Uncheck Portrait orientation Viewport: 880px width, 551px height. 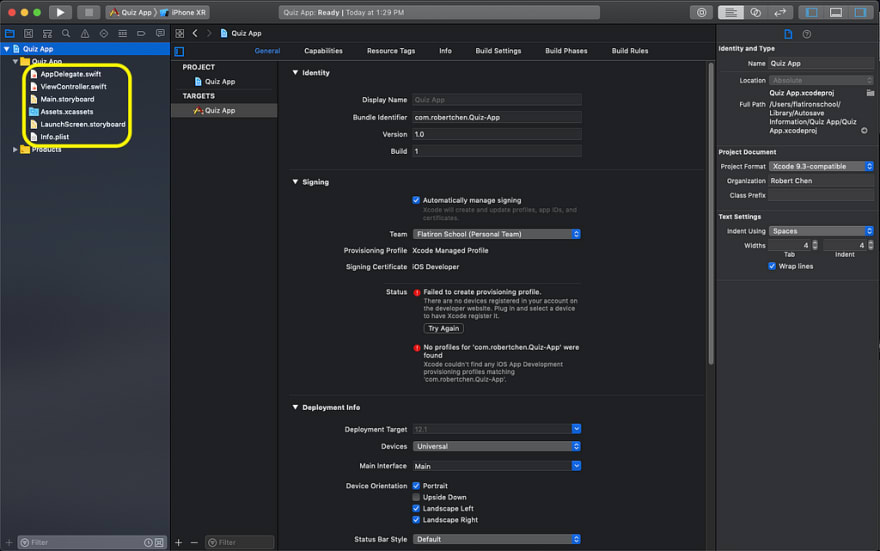pyautogui.click(x=416, y=485)
